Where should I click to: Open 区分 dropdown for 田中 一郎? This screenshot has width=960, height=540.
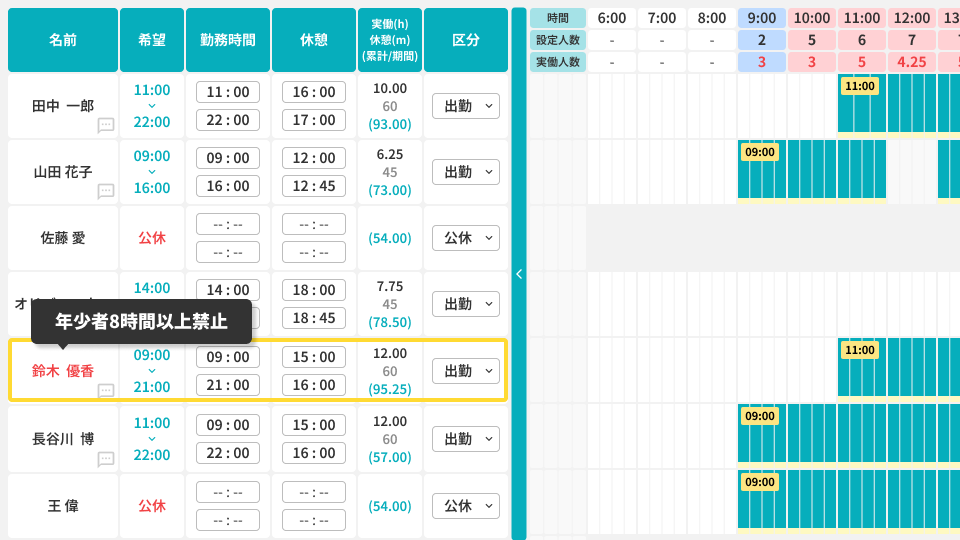coord(466,106)
